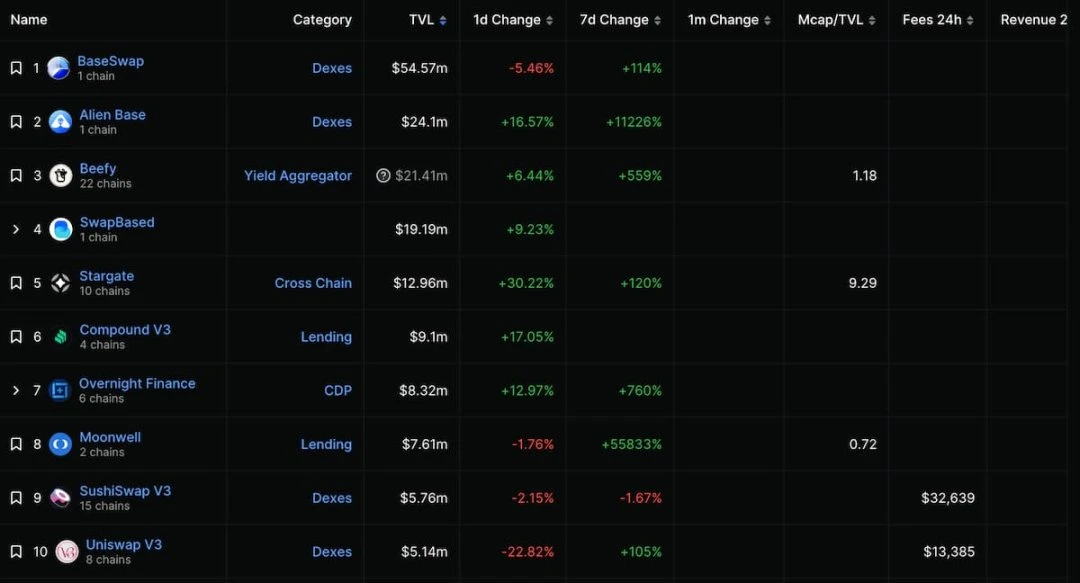Viewport: 1080px width, 583px height.
Task: Click the question mark icon beside Beefy TVL
Action: (x=383, y=176)
